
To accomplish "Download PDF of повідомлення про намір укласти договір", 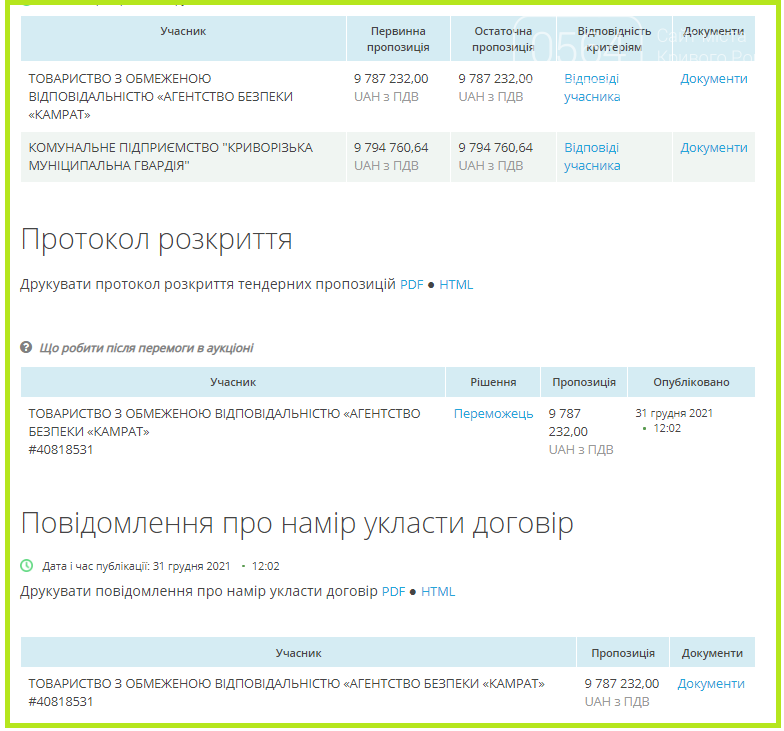I will click(x=394, y=591).
